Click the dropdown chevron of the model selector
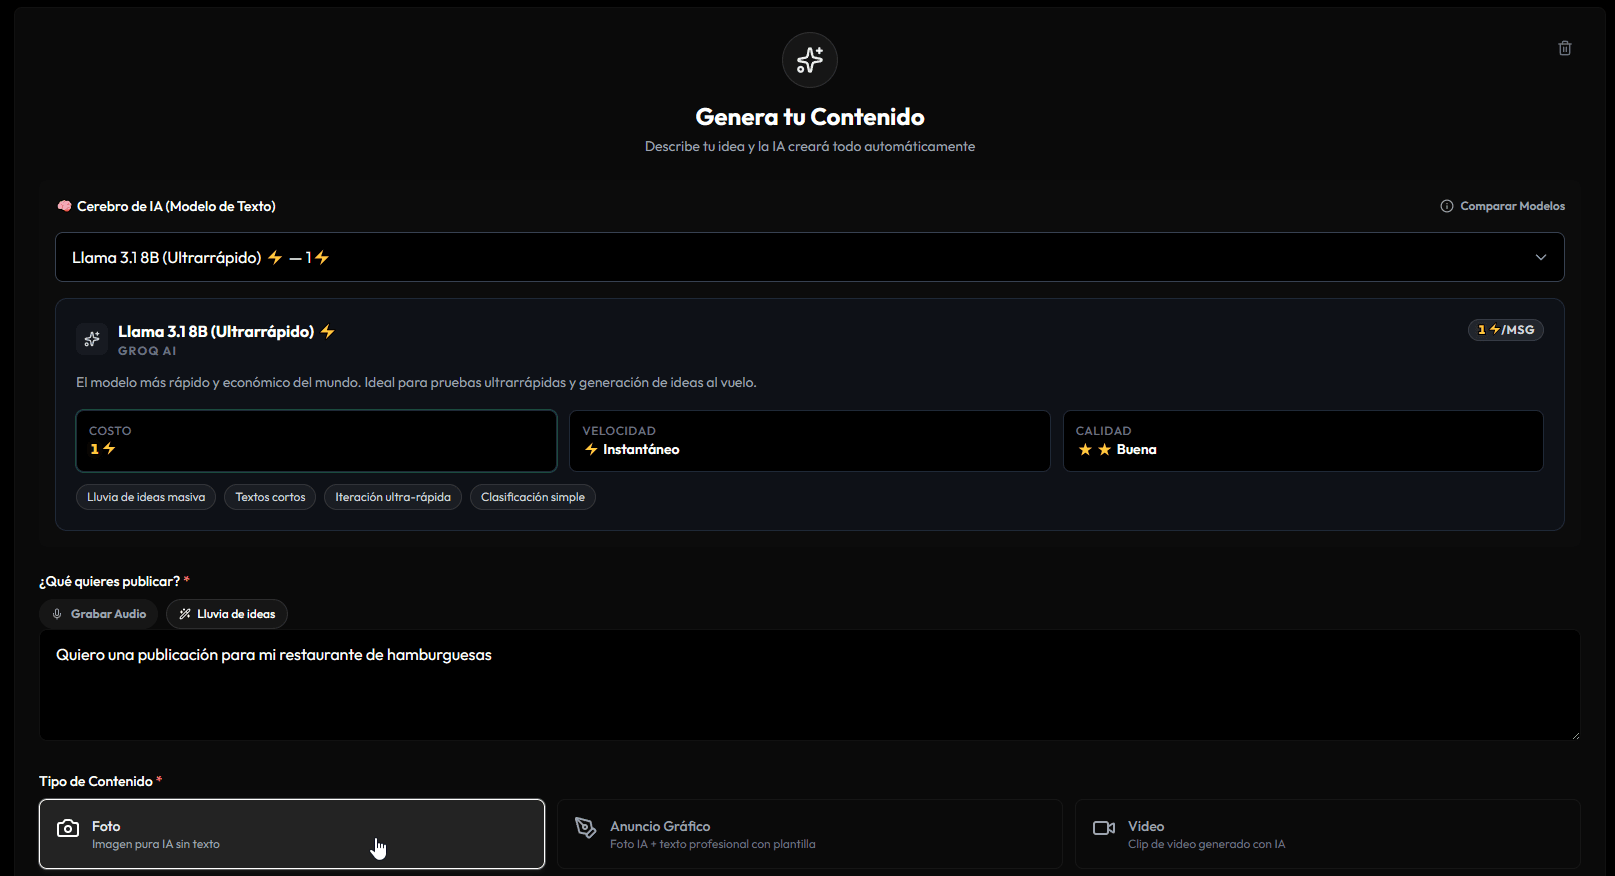The height and width of the screenshot is (876, 1615). click(1541, 257)
